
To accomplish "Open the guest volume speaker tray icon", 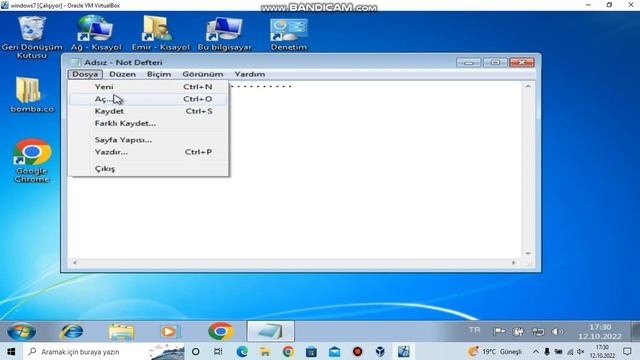I will click(557, 331).
